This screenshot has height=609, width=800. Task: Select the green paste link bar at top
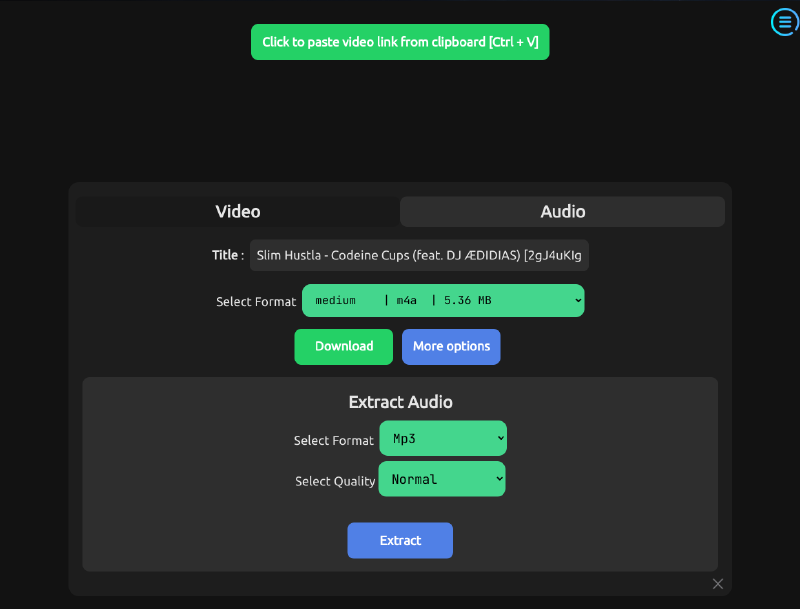(400, 42)
